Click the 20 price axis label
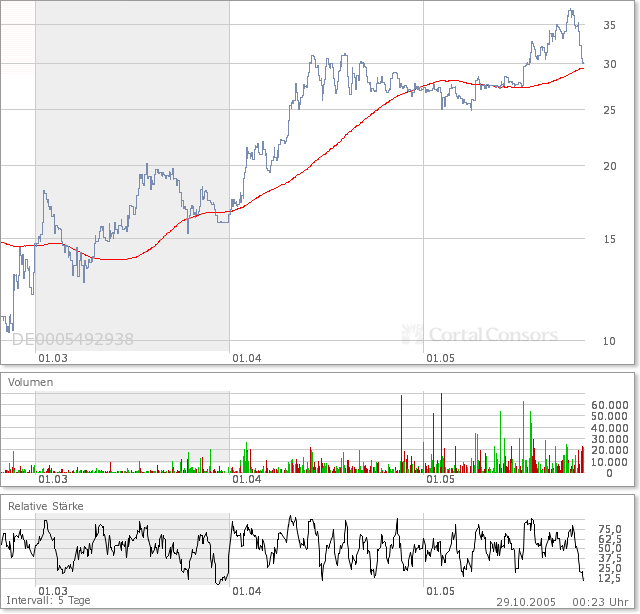The height and width of the screenshot is (614, 640). click(x=608, y=166)
